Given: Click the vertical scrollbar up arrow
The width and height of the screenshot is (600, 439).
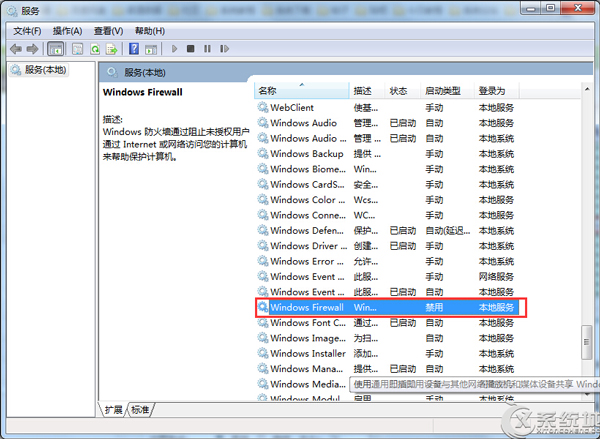Looking at the screenshot, I should point(587,89).
